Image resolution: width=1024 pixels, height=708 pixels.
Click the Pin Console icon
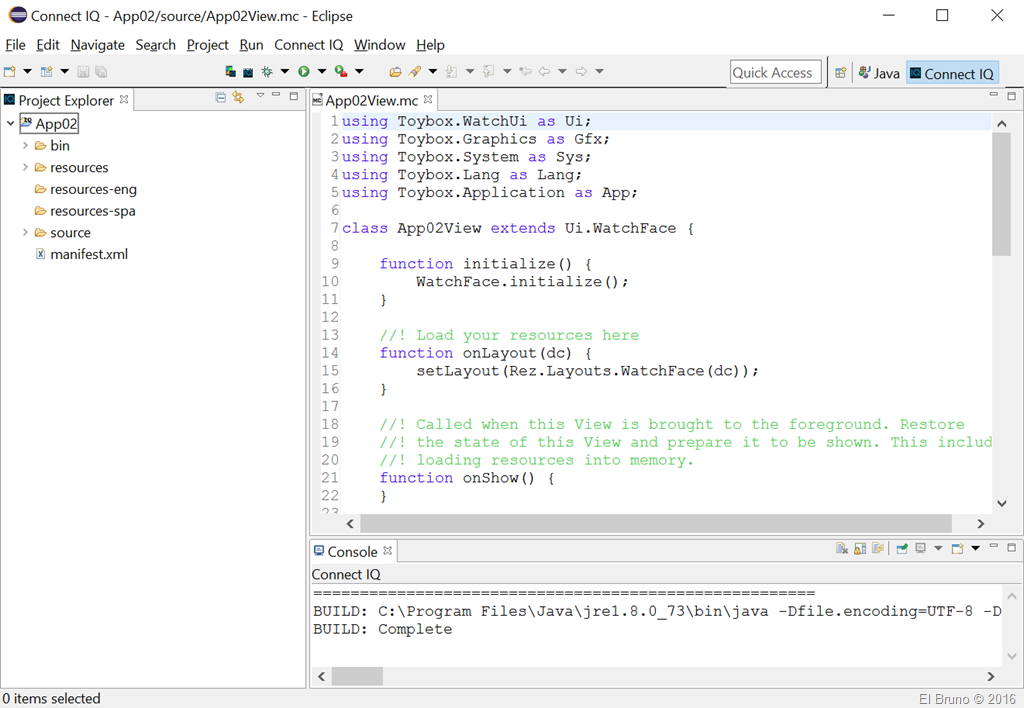coord(902,549)
